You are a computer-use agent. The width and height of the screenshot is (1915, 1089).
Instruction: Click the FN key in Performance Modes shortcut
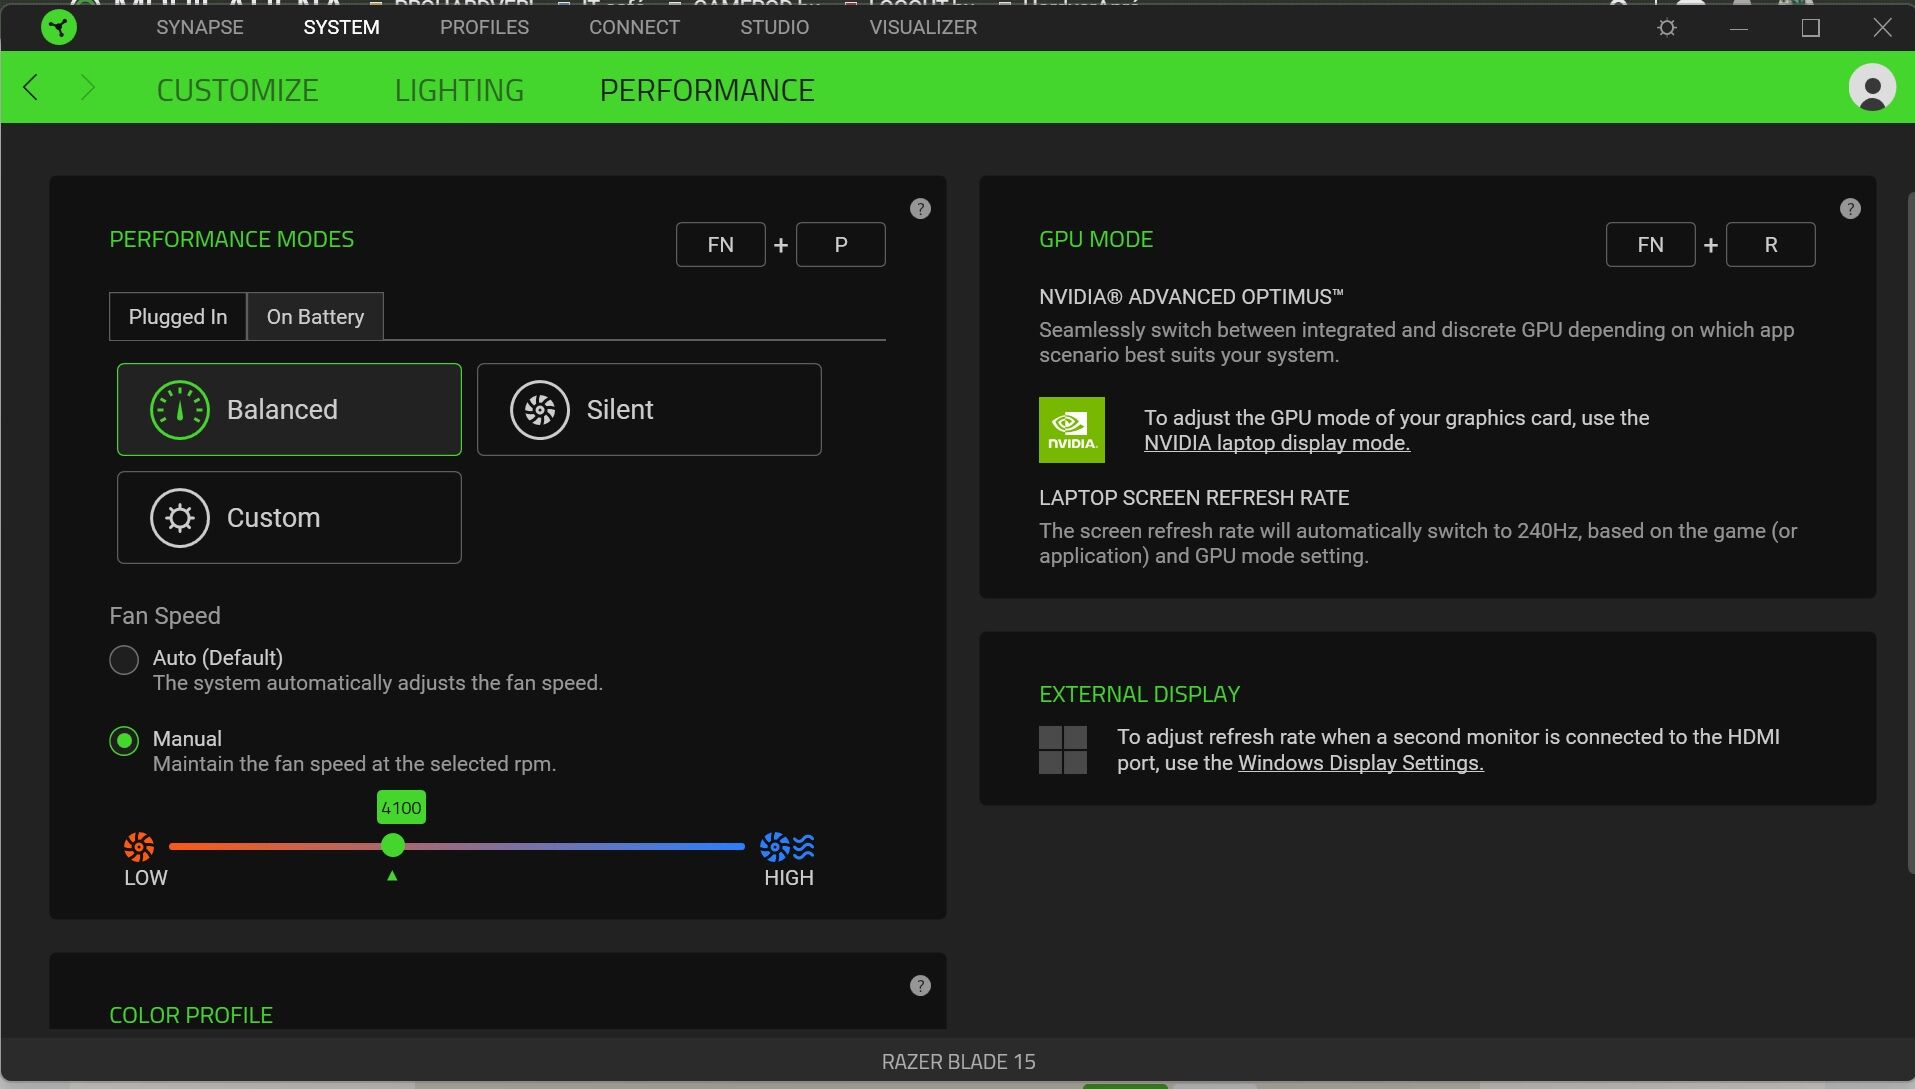pyautogui.click(x=721, y=245)
